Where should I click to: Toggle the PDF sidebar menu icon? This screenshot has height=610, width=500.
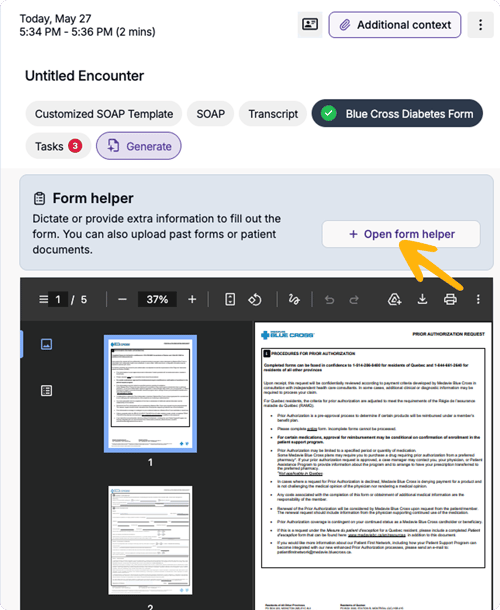tap(44, 299)
